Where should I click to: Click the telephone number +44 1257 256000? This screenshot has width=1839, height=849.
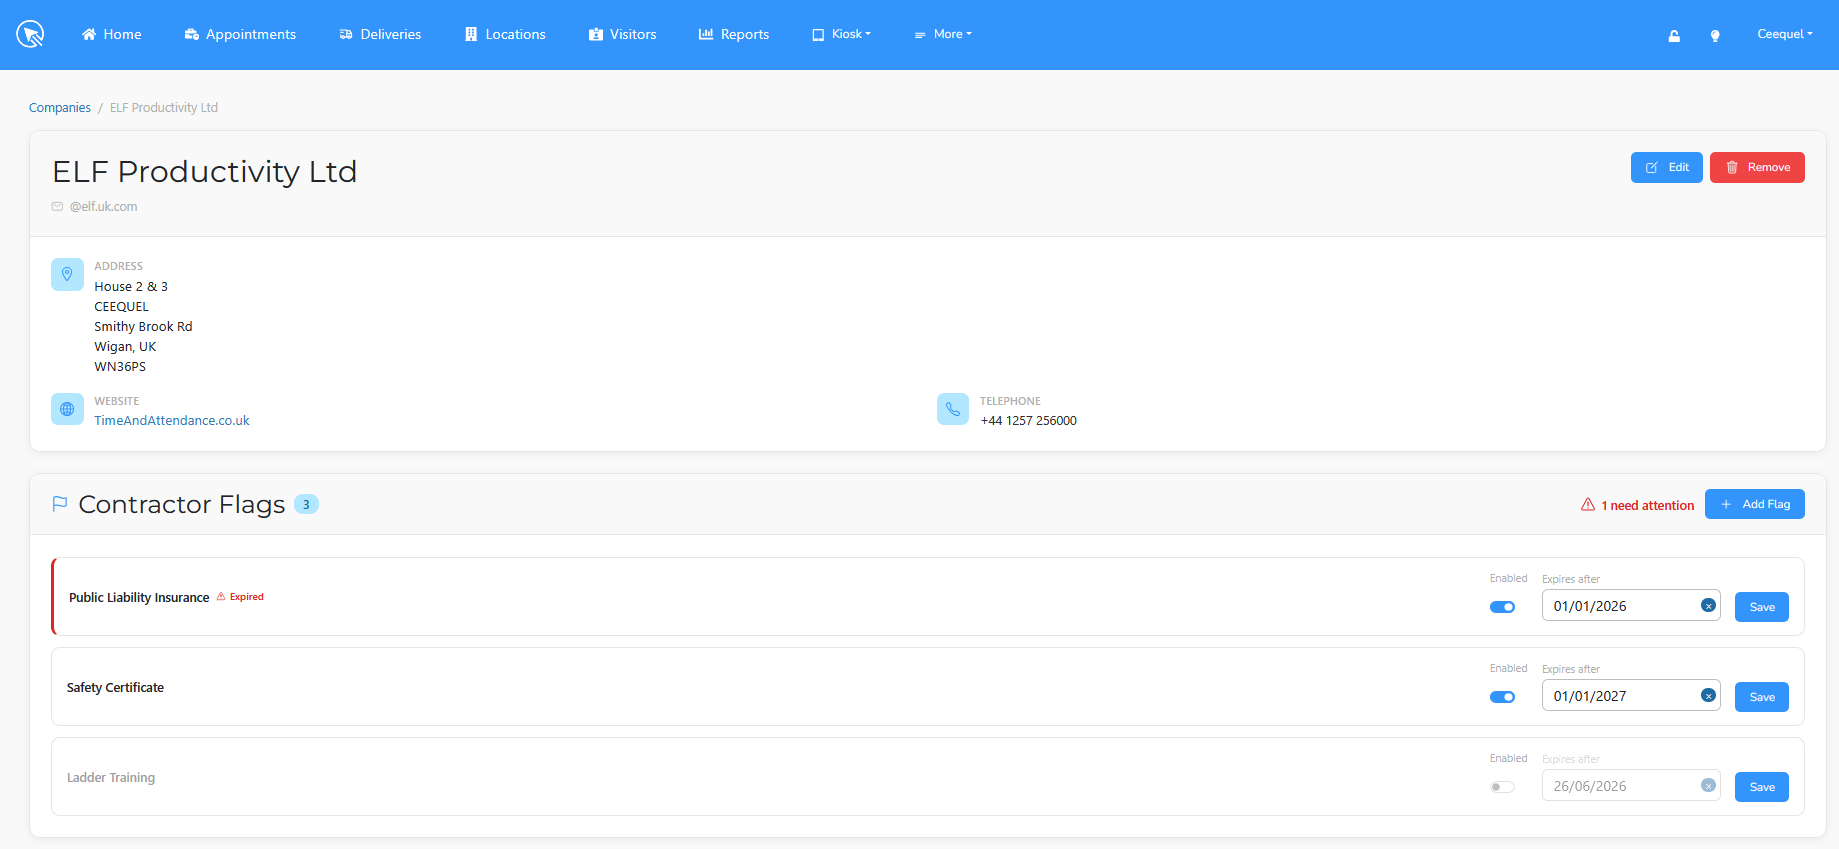coord(1028,421)
